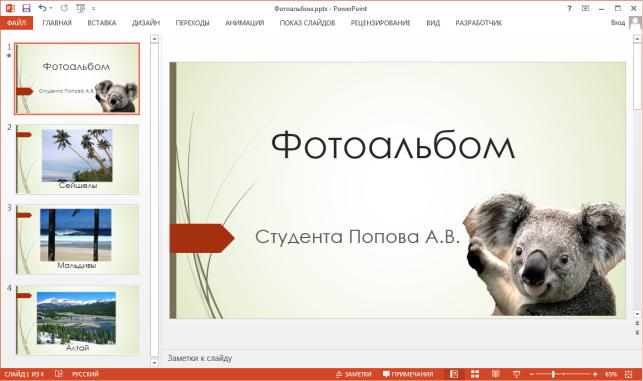Switch to the ПОКАЗ СЛАЙДОВ ribbon tab
The image size is (643, 381).
(308, 23)
